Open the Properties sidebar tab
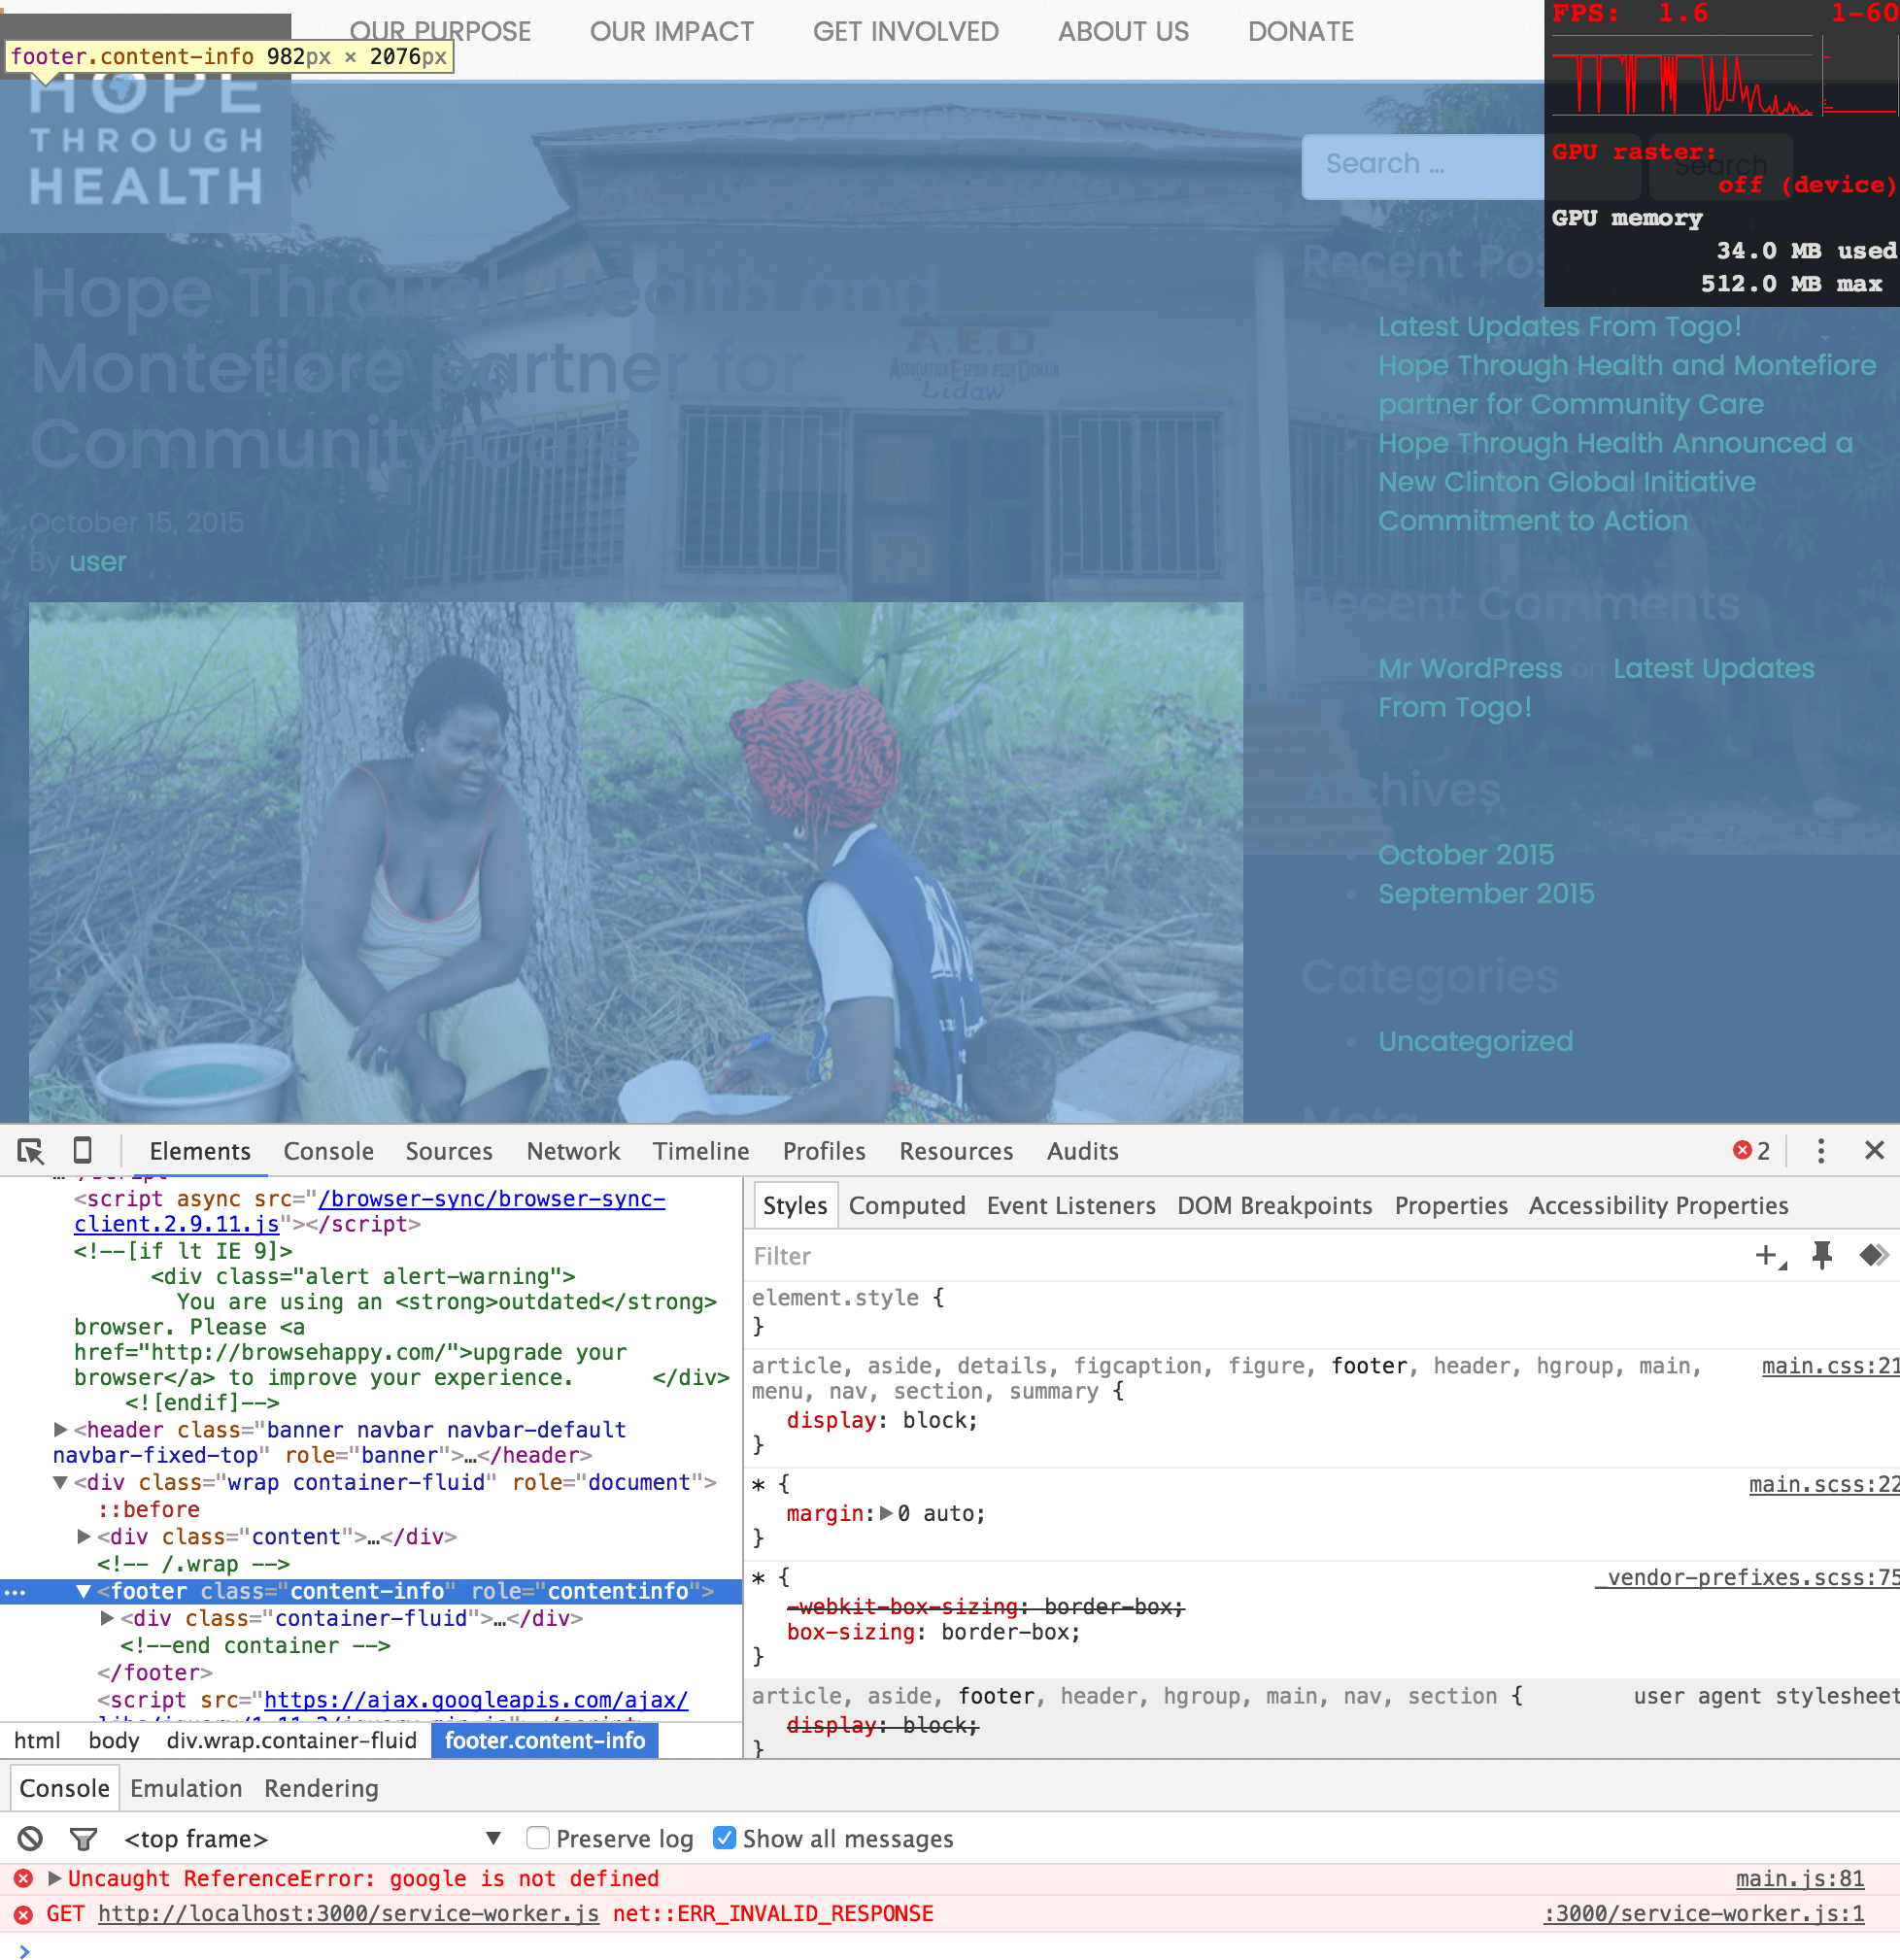The height and width of the screenshot is (1960, 1900). (1451, 1206)
